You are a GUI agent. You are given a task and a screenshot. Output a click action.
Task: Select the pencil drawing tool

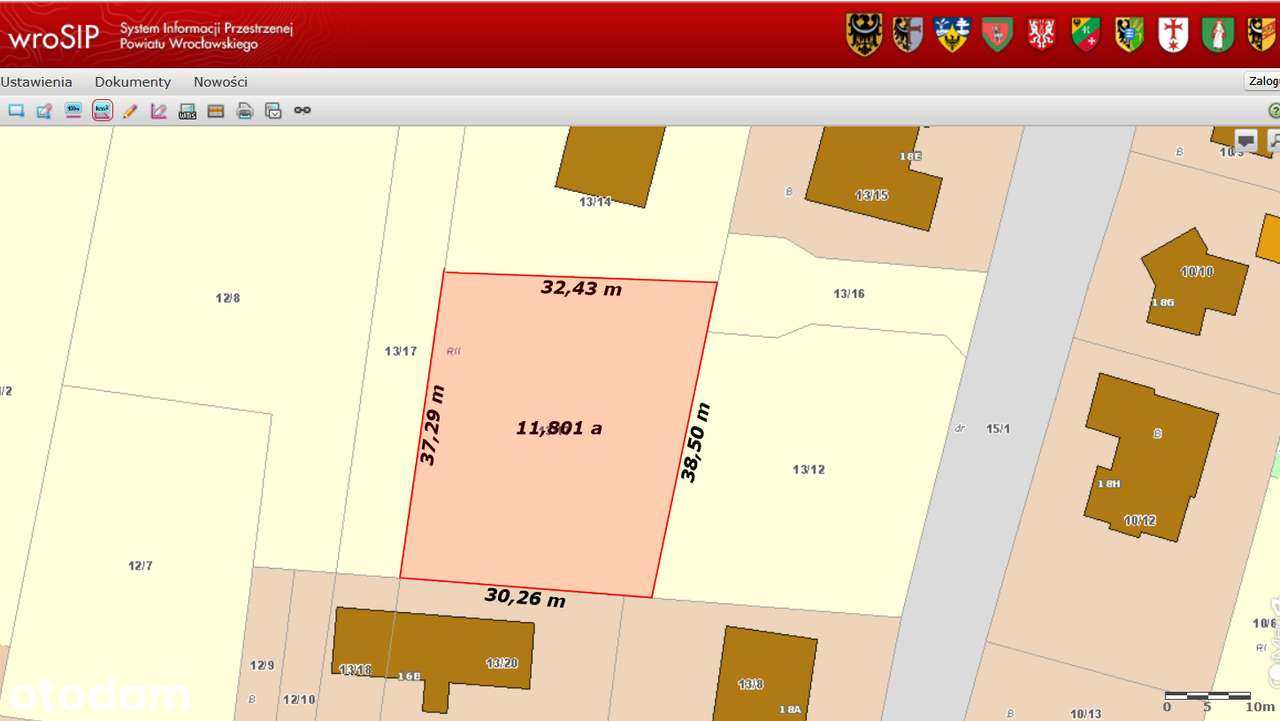pos(129,110)
